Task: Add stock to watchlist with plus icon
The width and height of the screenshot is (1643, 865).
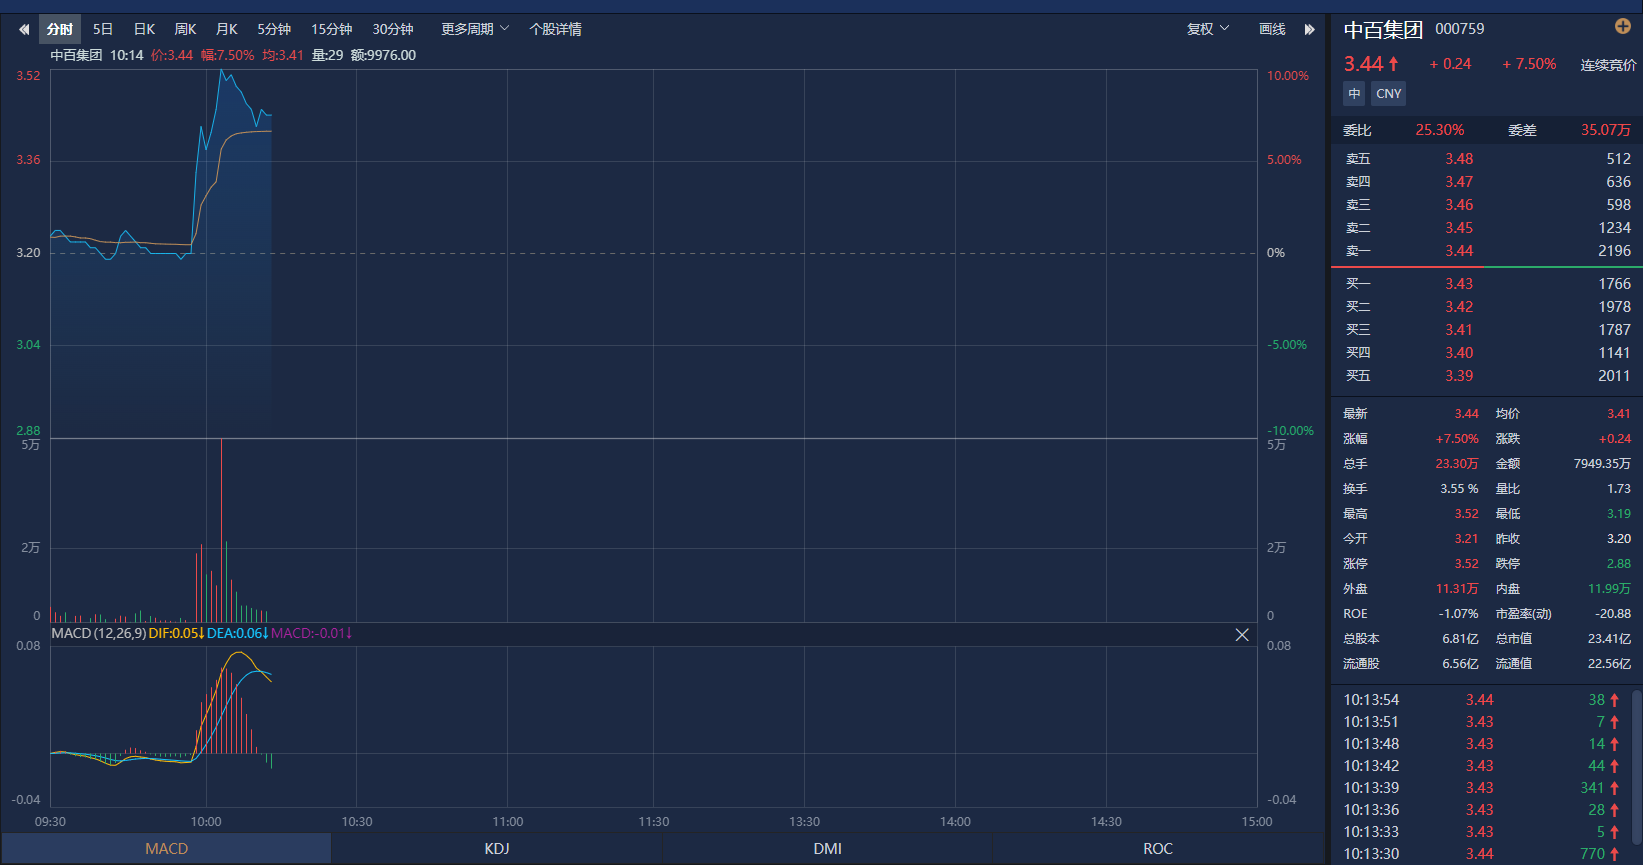Action: 1622,26
